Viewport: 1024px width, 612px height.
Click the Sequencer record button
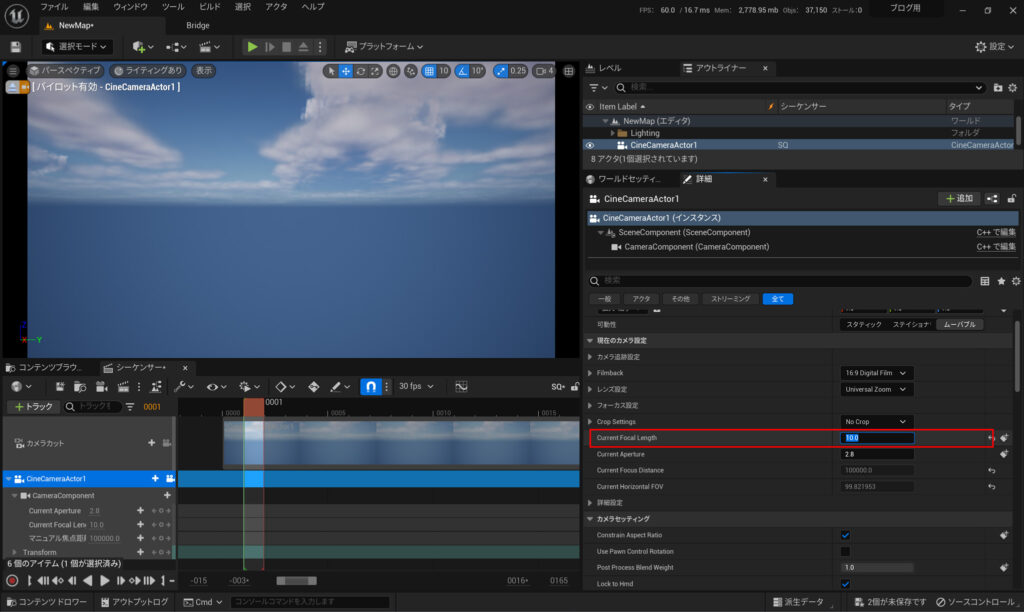(13, 580)
